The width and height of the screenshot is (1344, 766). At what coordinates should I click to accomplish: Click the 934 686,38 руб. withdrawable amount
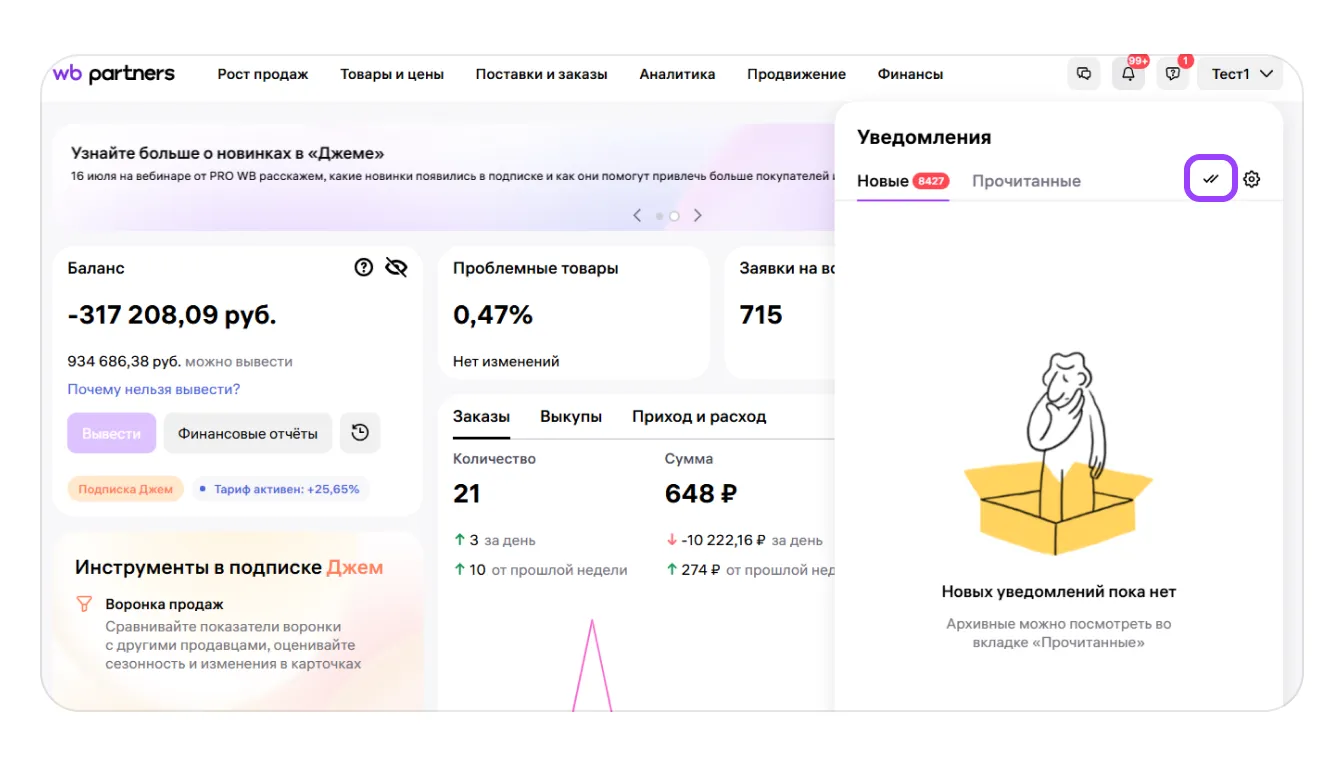tap(124, 361)
